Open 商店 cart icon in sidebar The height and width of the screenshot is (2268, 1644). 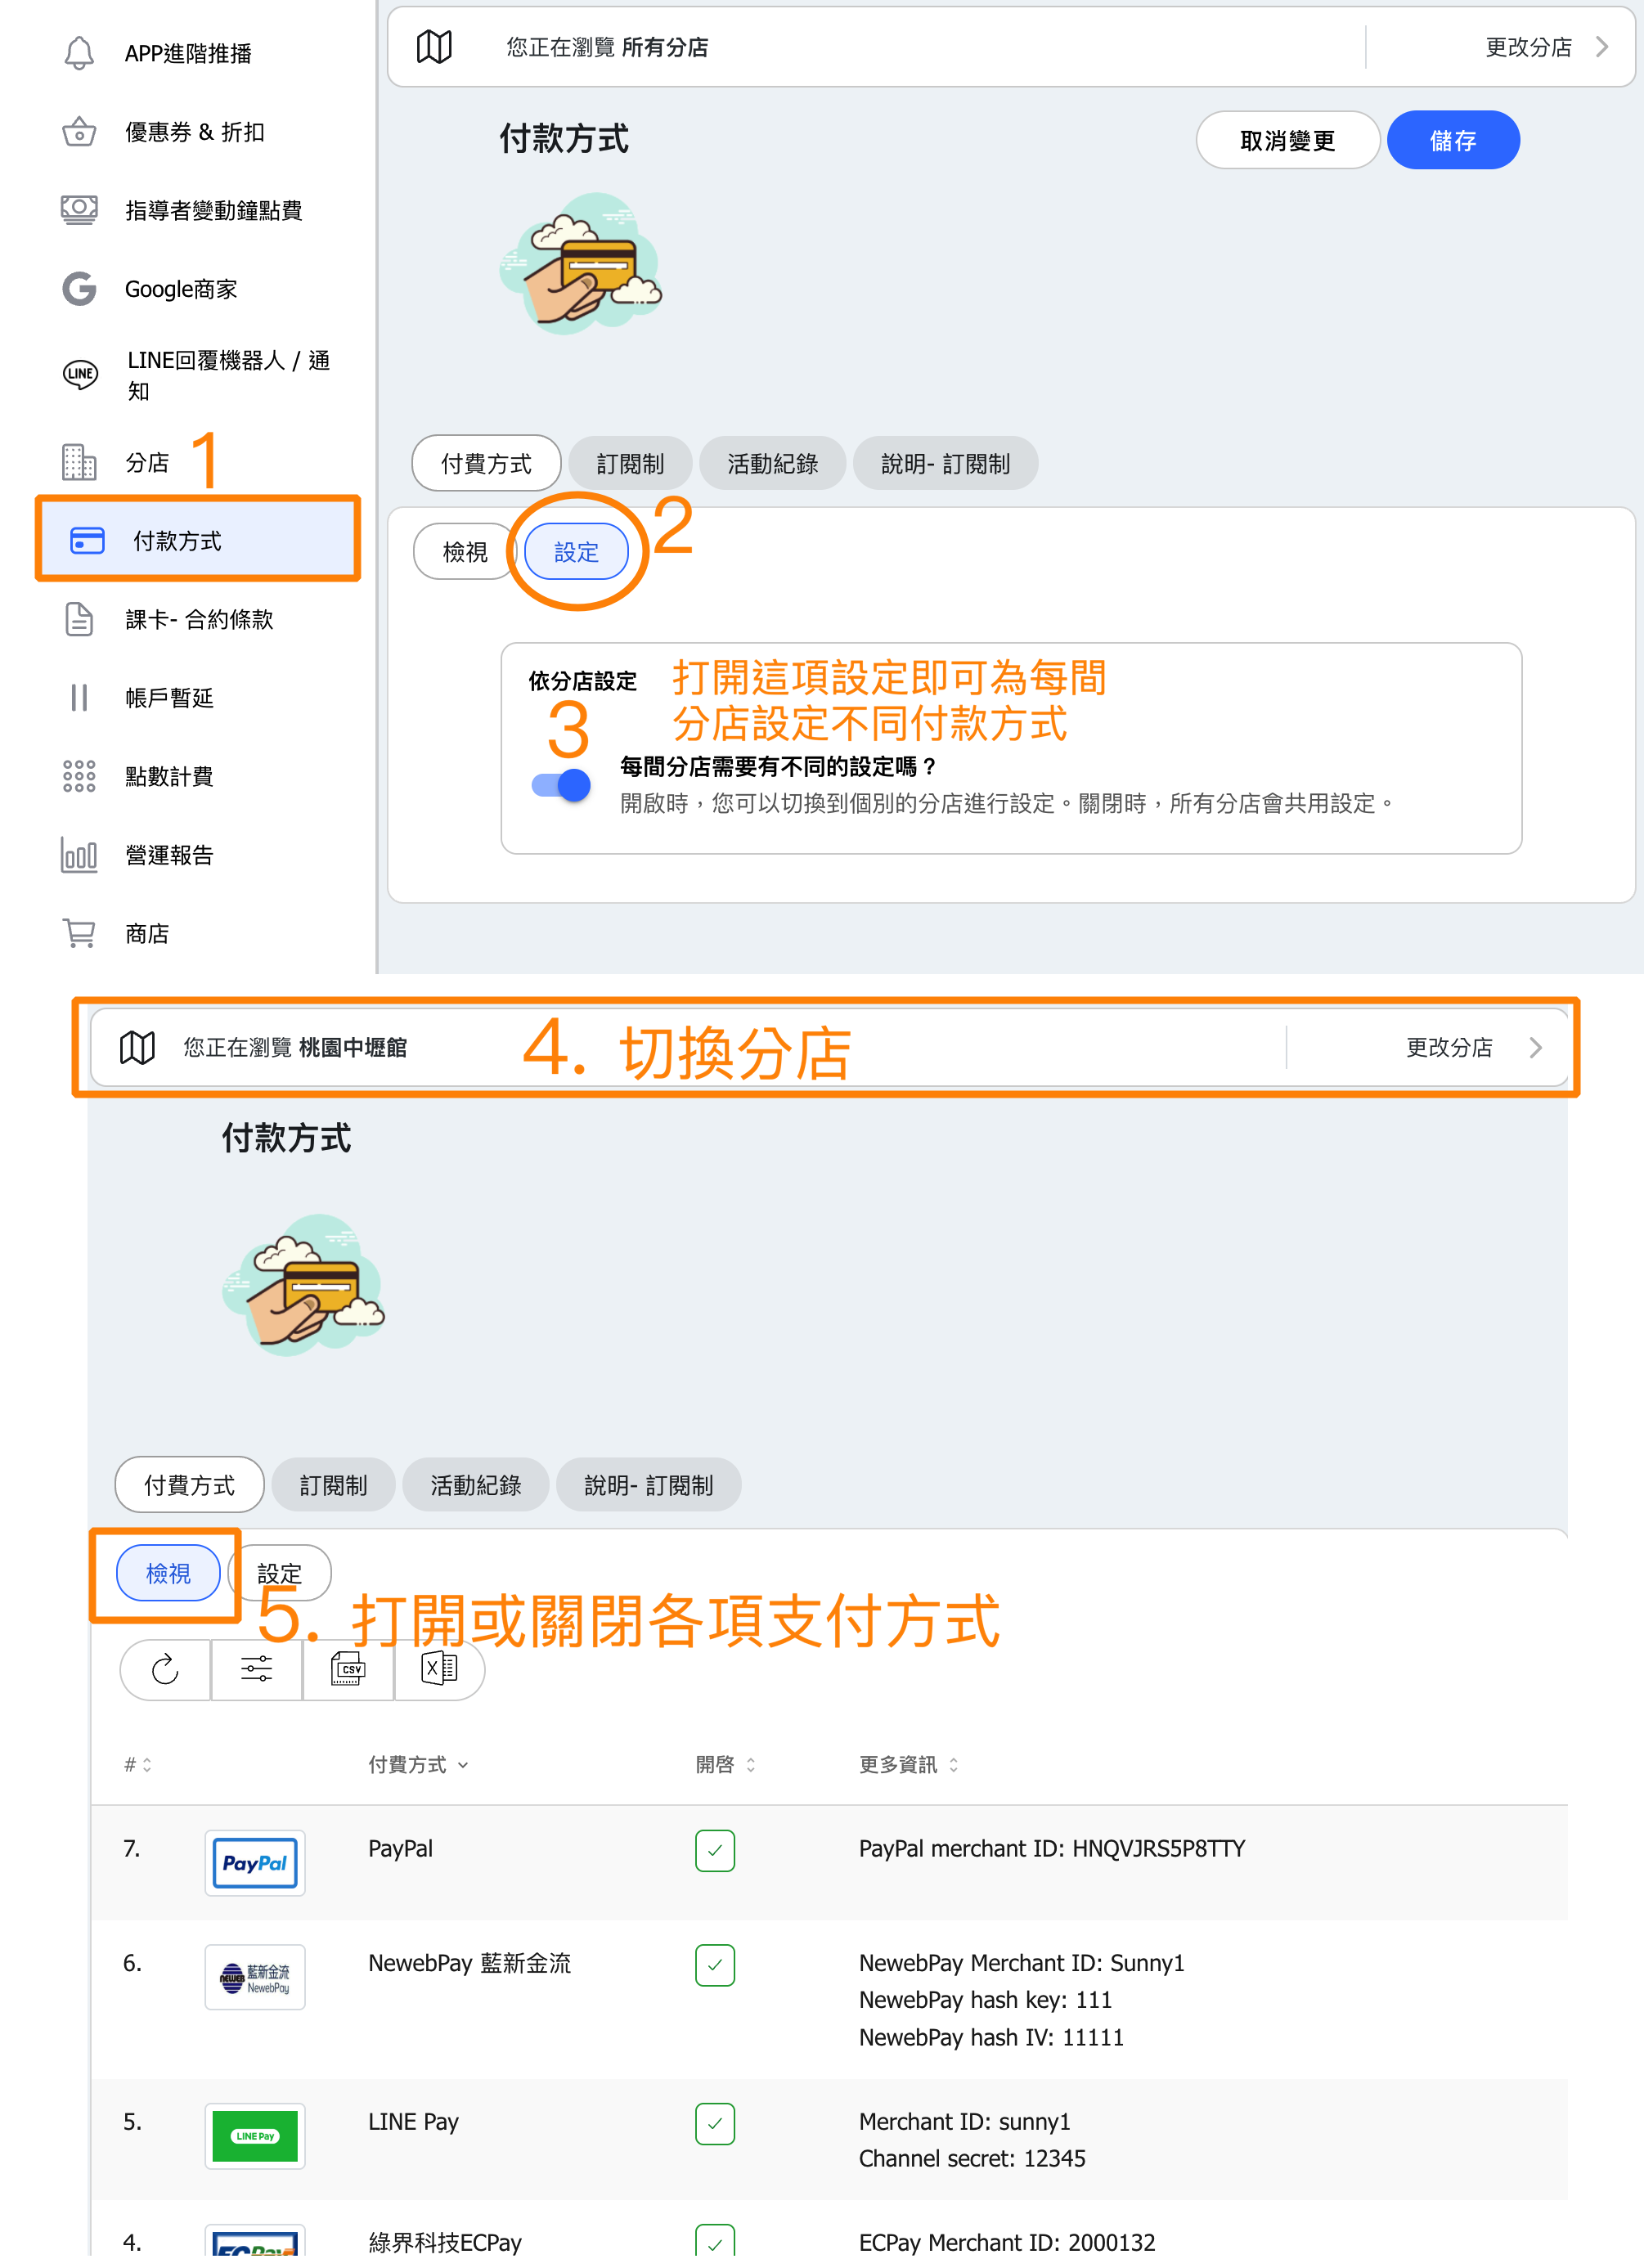point(79,933)
